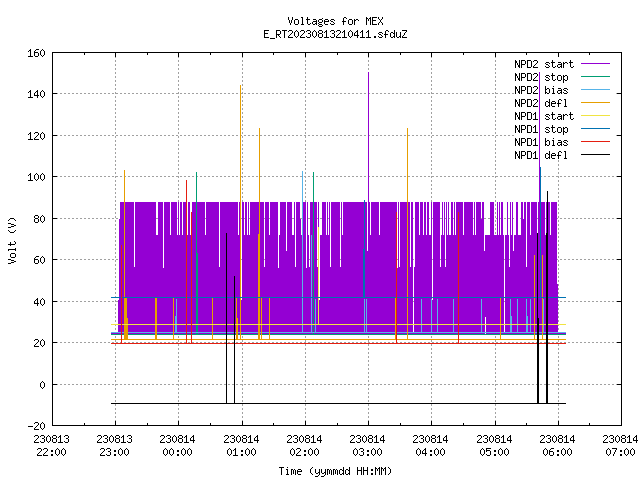Click the purple spike peaking at 150 V near 03:00

[369, 137]
